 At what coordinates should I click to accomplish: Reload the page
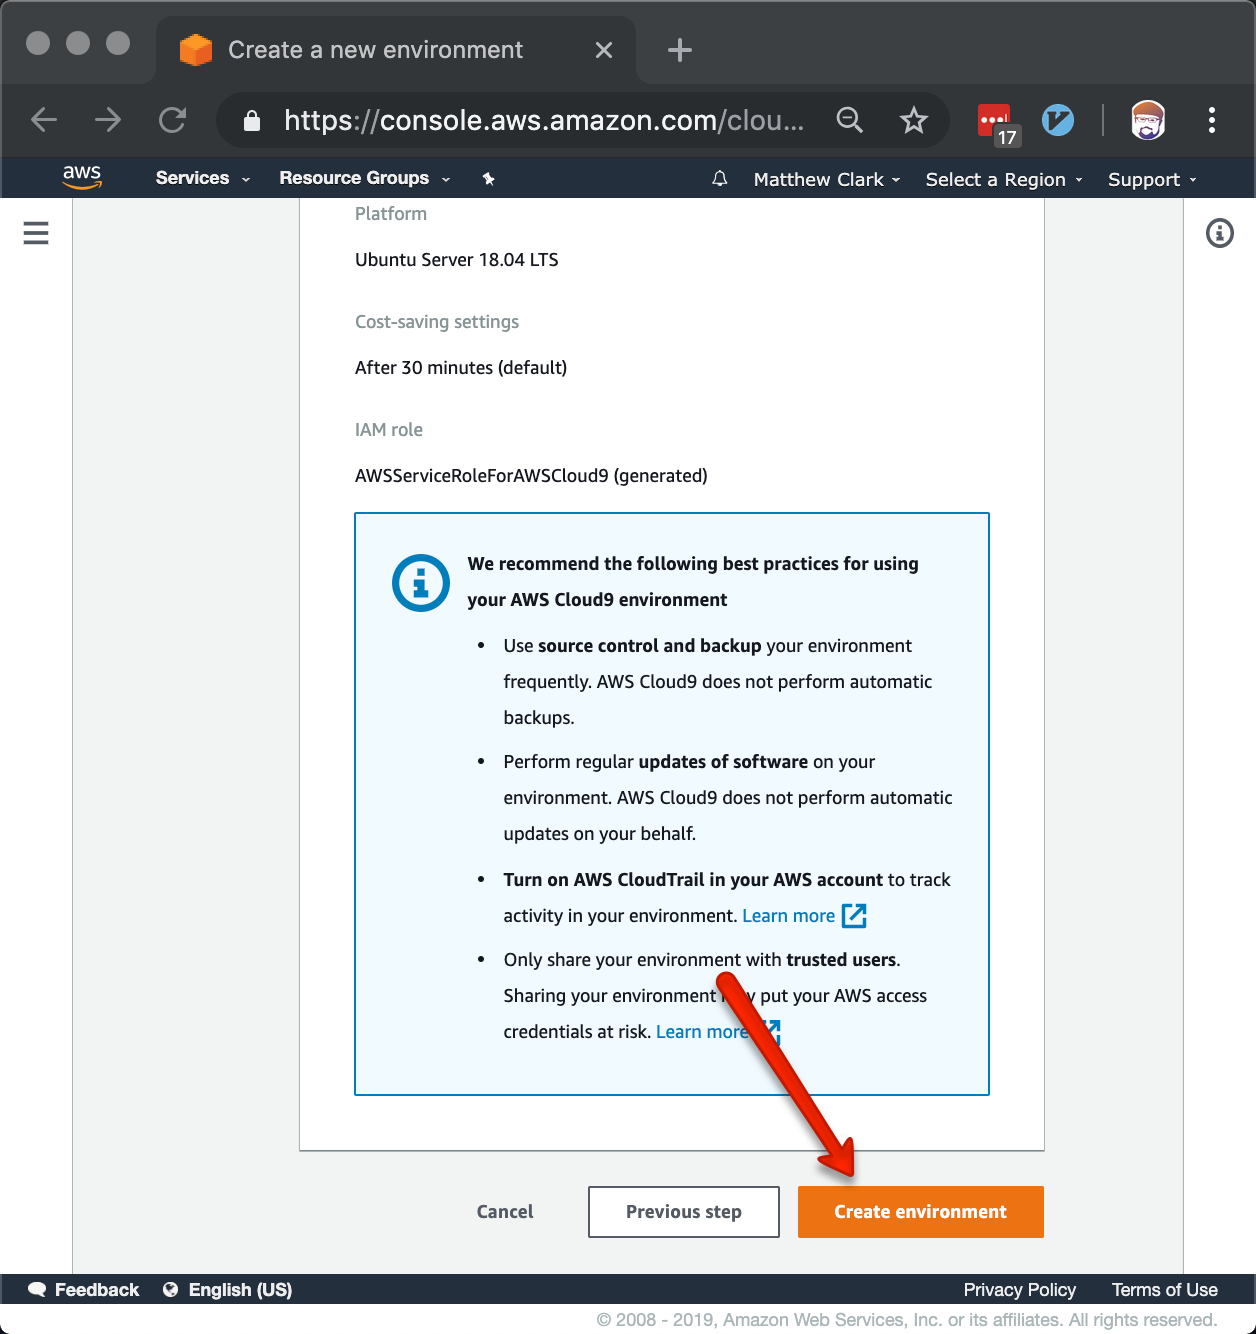(173, 120)
